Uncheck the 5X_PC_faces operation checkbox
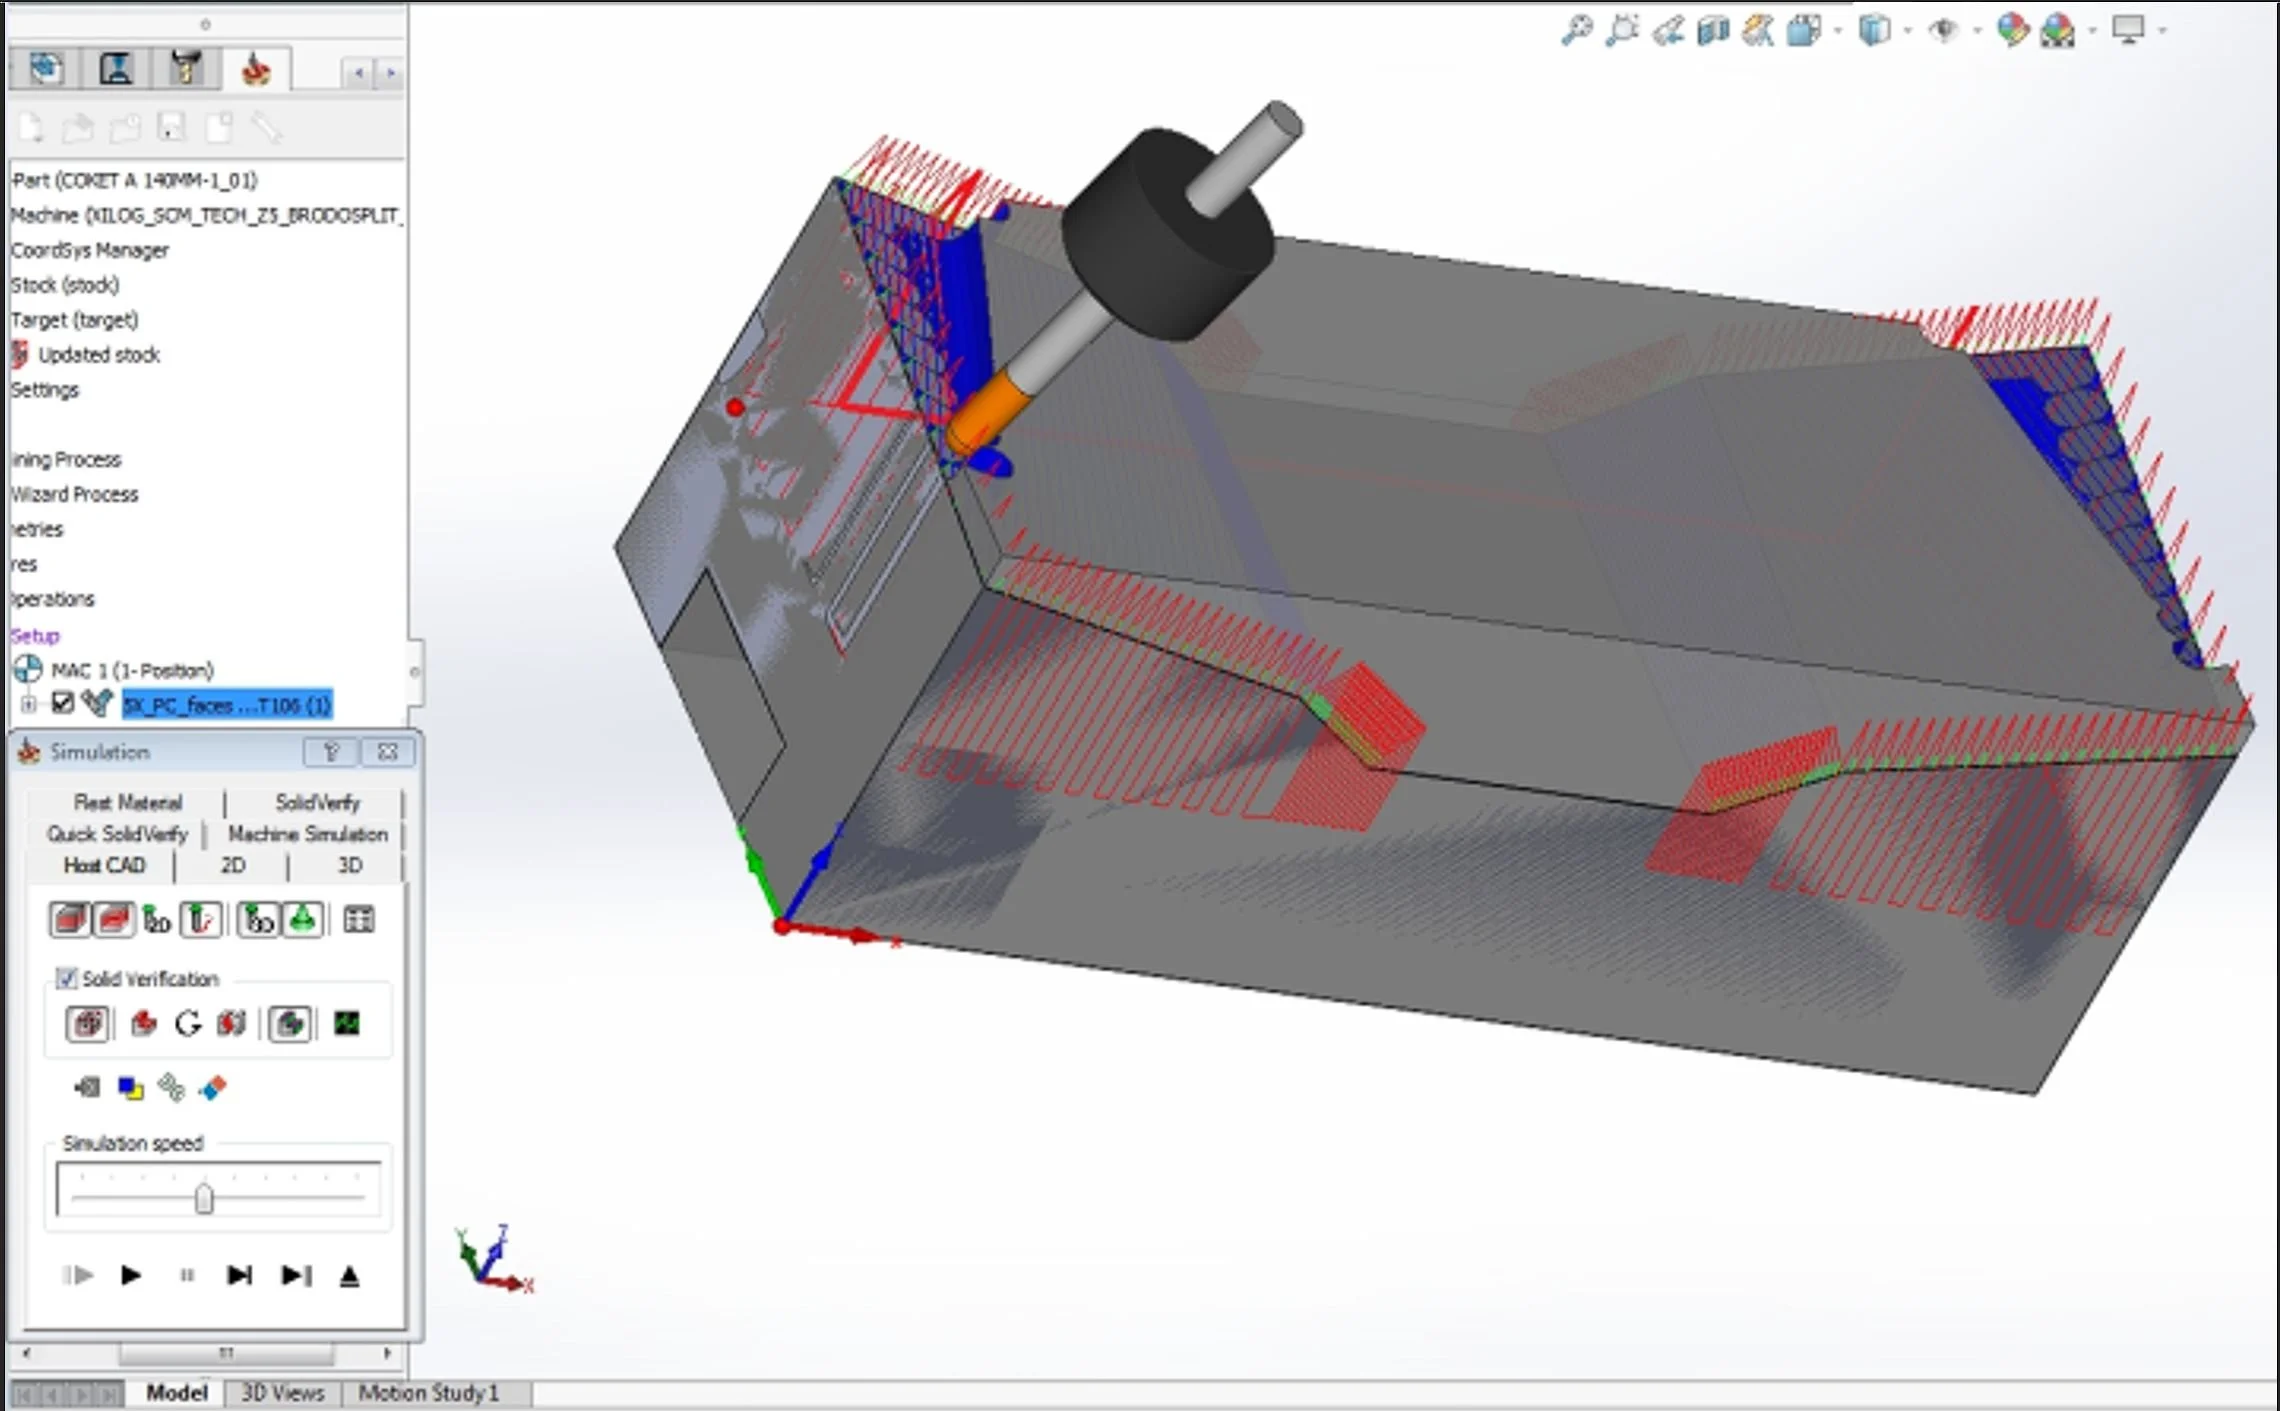2280x1411 pixels. 62,703
